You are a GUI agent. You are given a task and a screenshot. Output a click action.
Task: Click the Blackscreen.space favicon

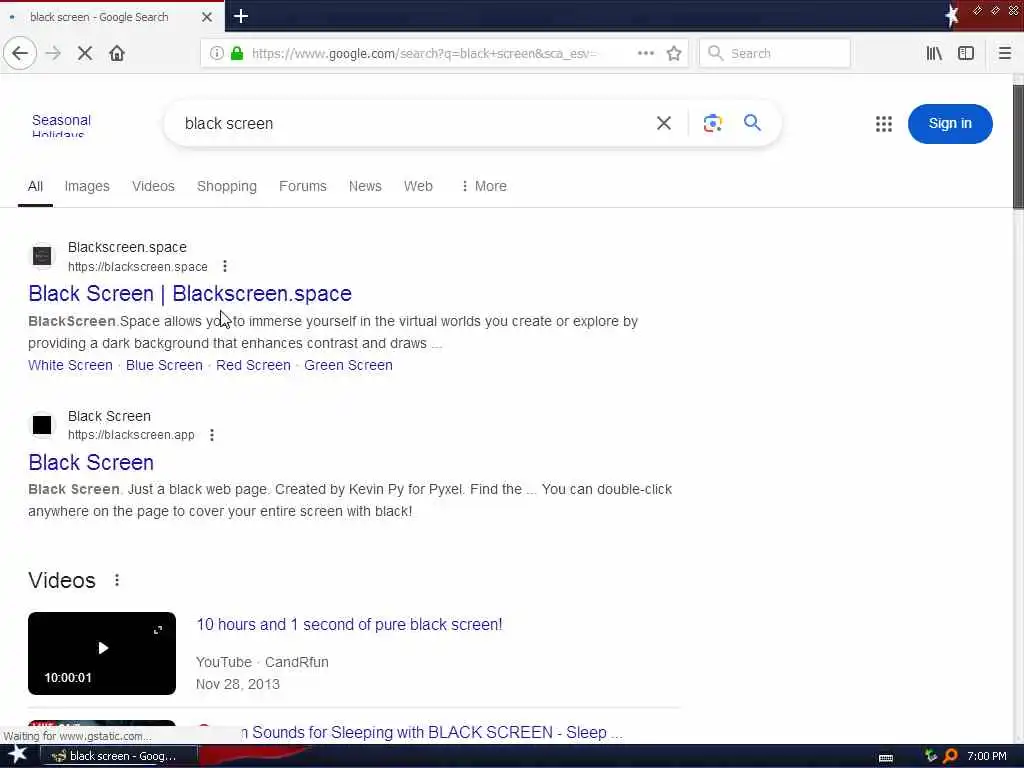click(x=42, y=256)
